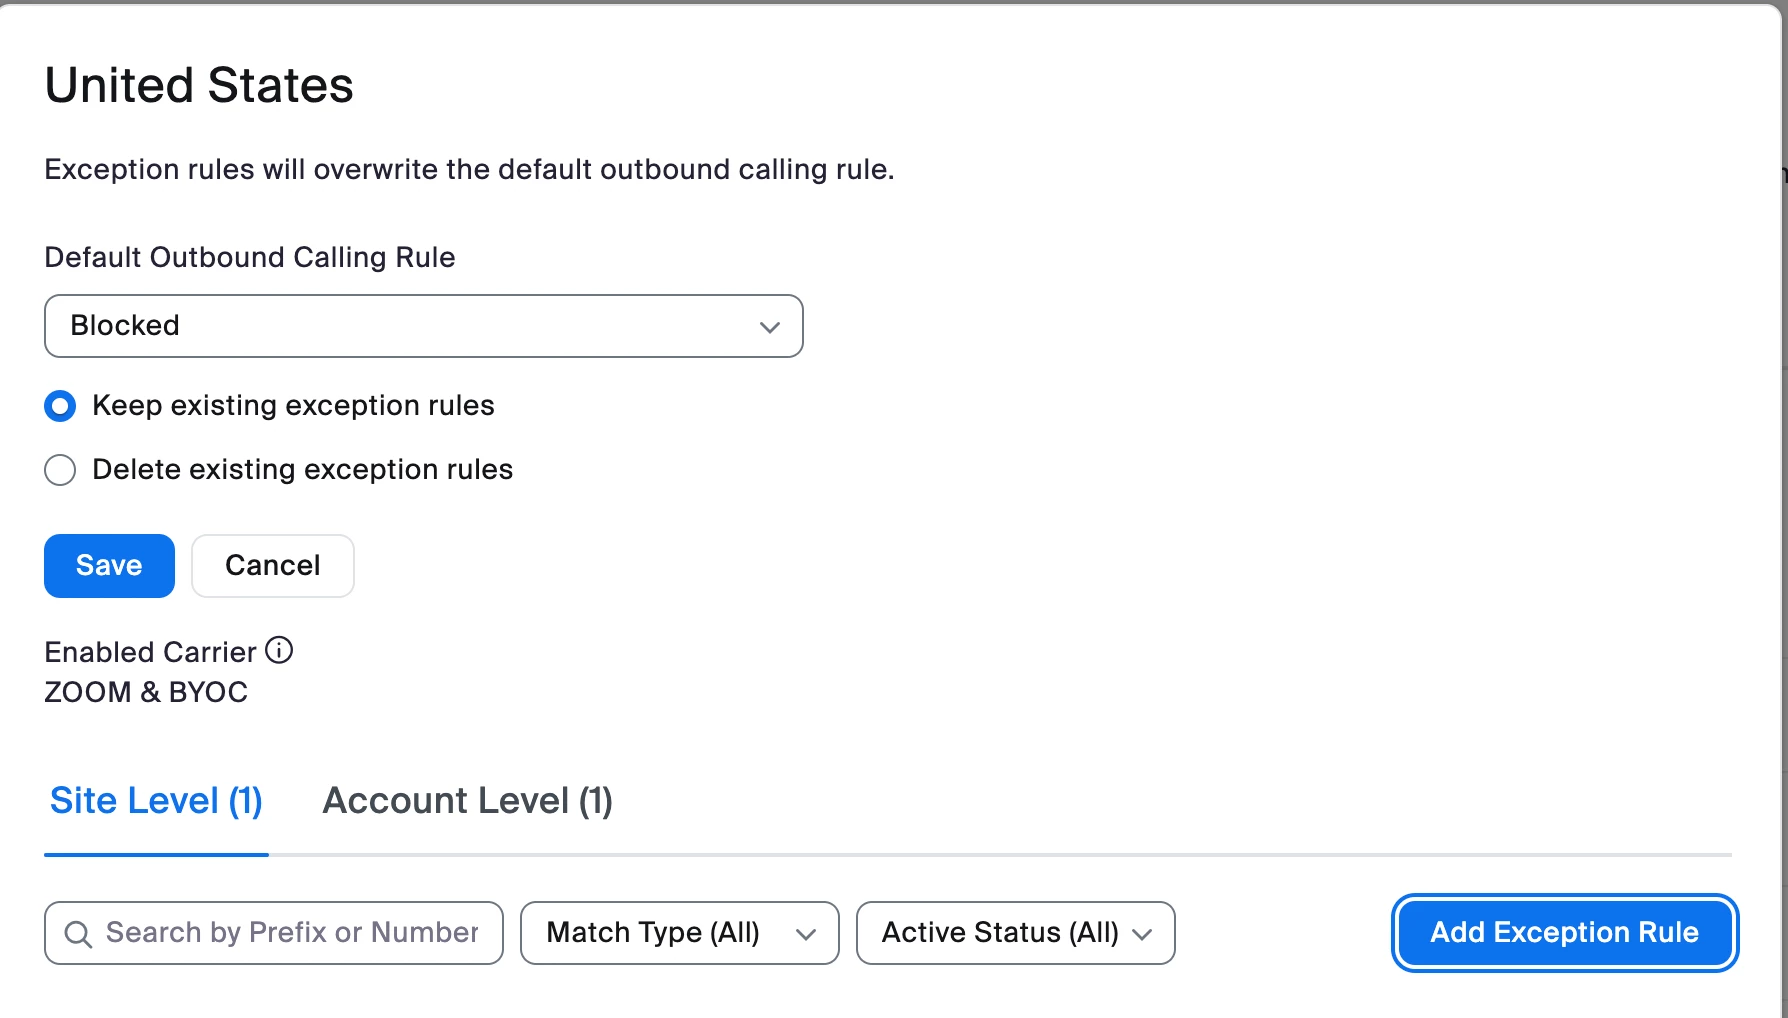This screenshot has height=1018, width=1788.
Task: Click the chevron arrow in Blocked selector
Action: coord(769,327)
